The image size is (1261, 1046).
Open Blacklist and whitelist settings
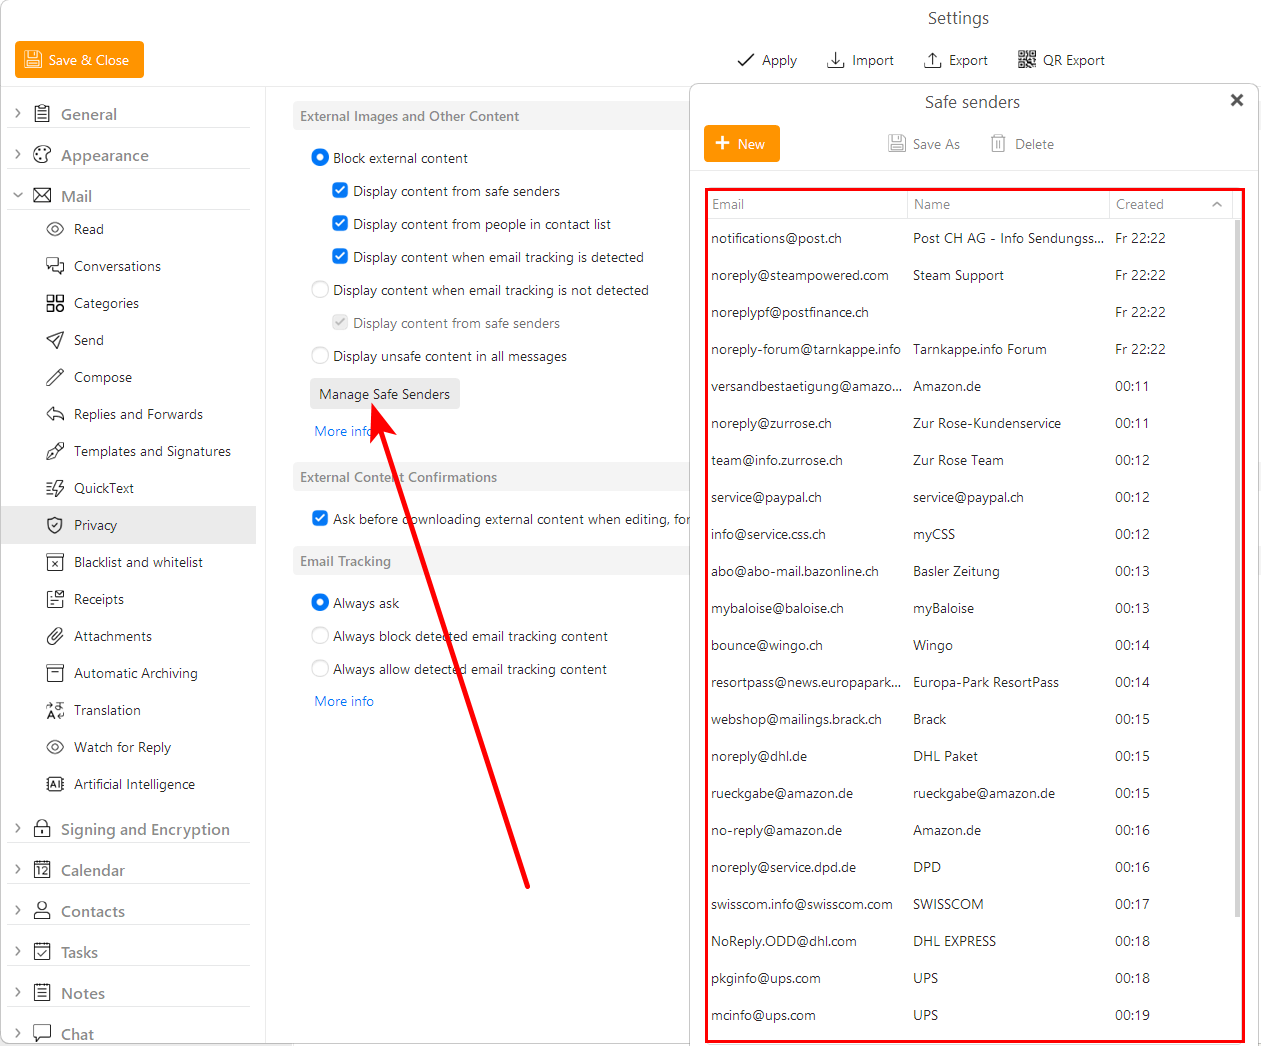[138, 562]
